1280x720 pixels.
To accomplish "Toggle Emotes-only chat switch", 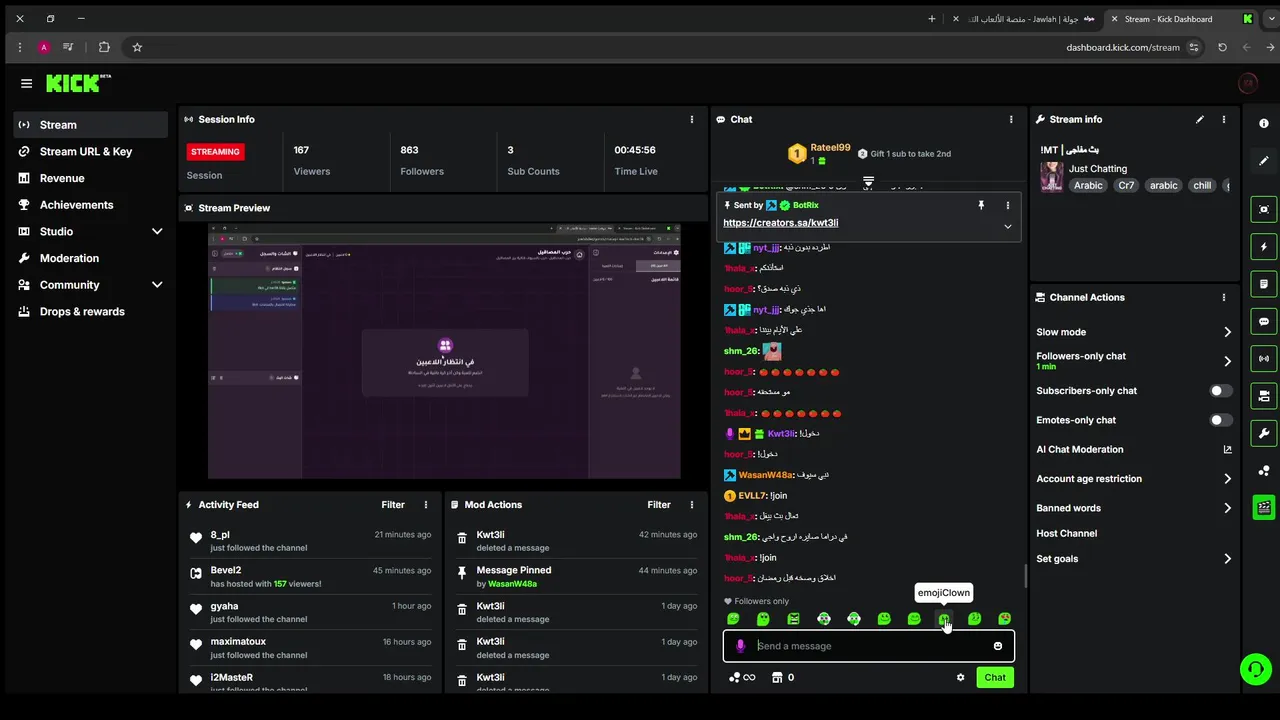I will (1221, 420).
